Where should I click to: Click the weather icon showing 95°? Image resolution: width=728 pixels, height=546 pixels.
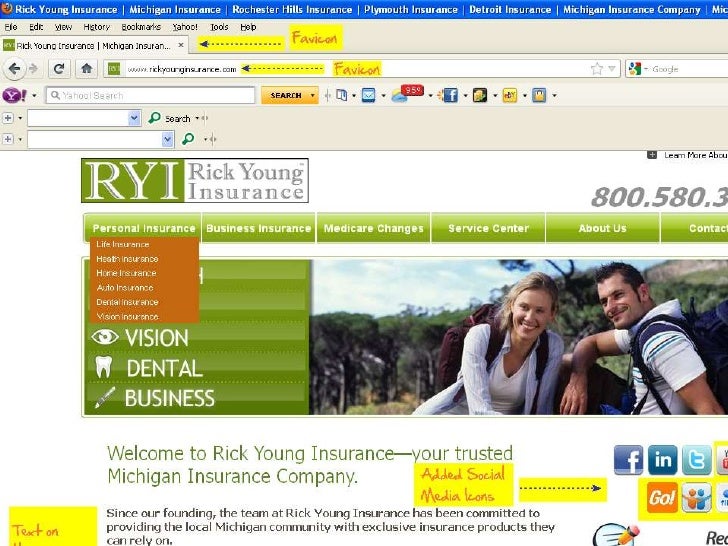click(407, 93)
